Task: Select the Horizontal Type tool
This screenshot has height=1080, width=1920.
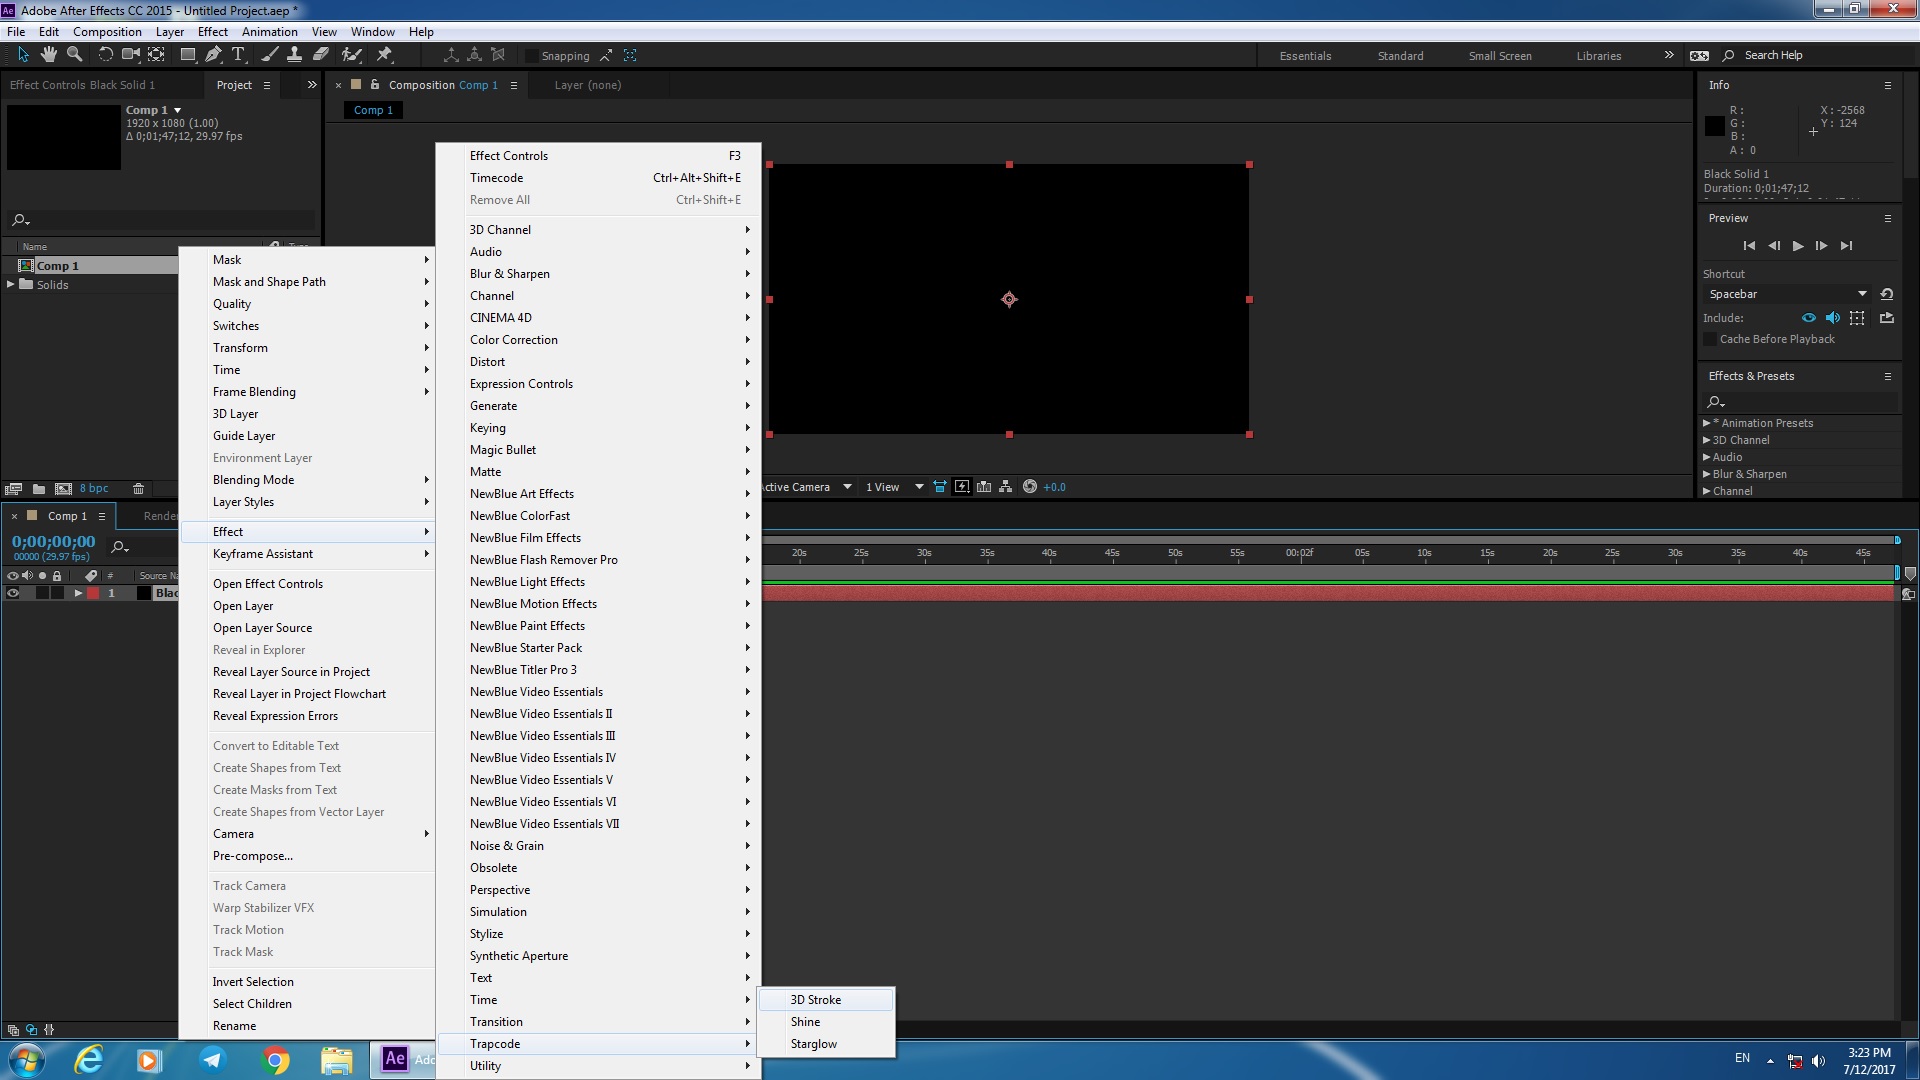Action: 238,55
